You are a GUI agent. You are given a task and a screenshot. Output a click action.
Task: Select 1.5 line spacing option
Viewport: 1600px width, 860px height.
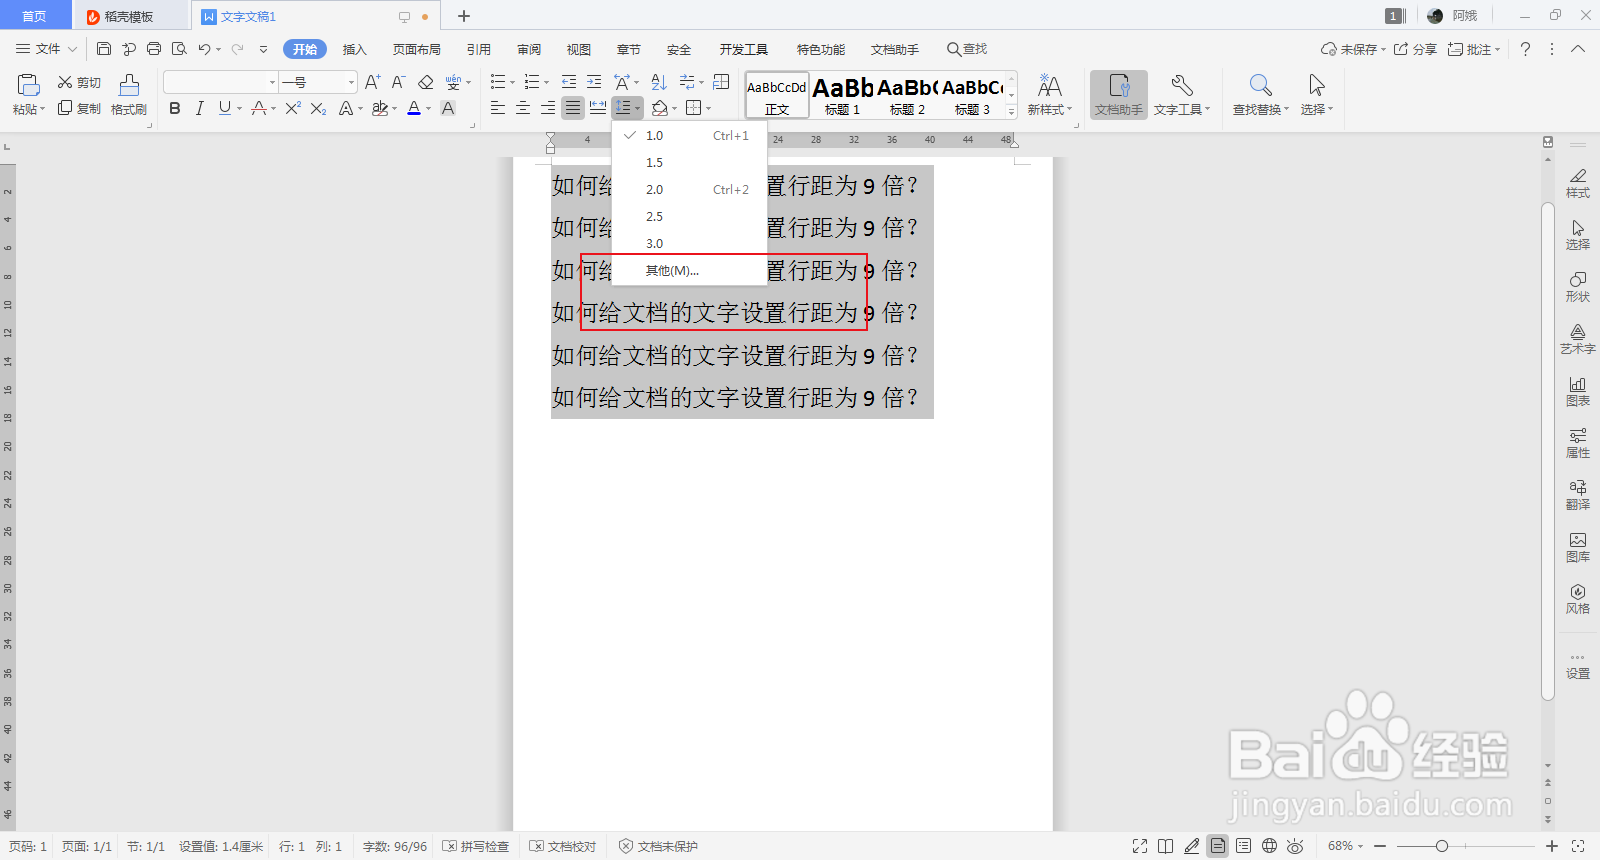tap(690, 162)
